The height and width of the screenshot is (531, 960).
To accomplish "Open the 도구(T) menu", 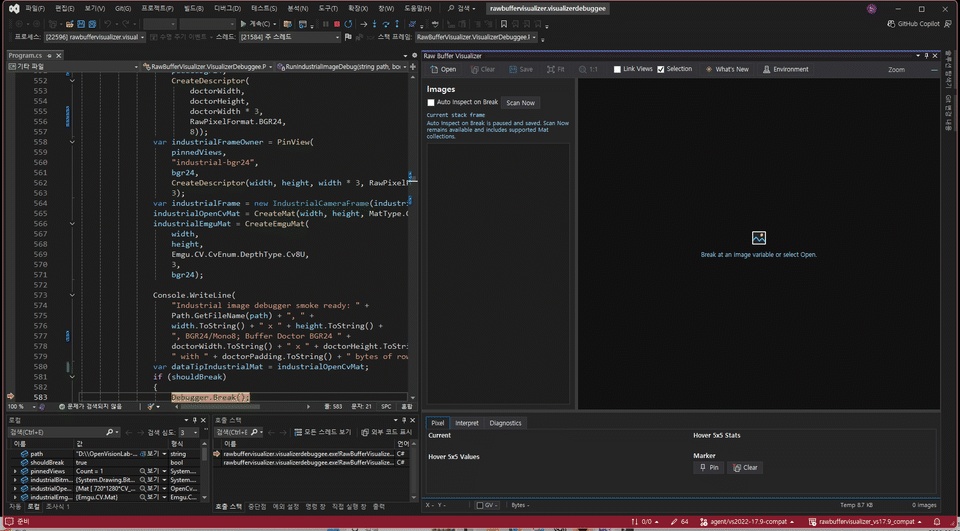I will point(328,9).
